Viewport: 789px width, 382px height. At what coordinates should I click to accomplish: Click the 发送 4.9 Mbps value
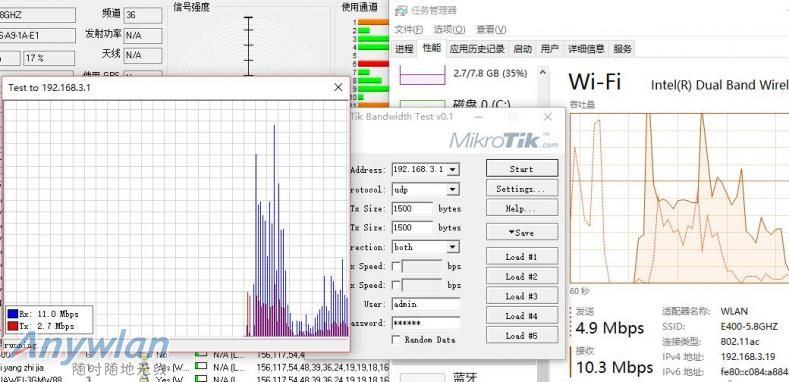(610, 328)
